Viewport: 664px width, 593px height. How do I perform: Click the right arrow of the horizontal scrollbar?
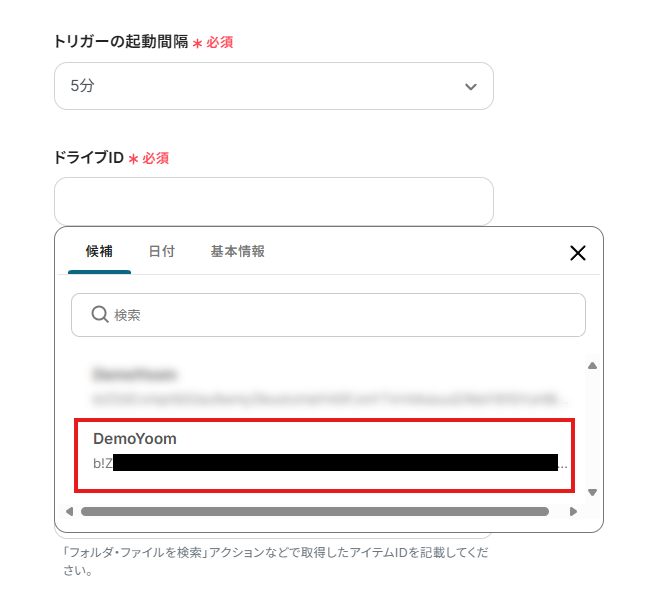coord(573,512)
